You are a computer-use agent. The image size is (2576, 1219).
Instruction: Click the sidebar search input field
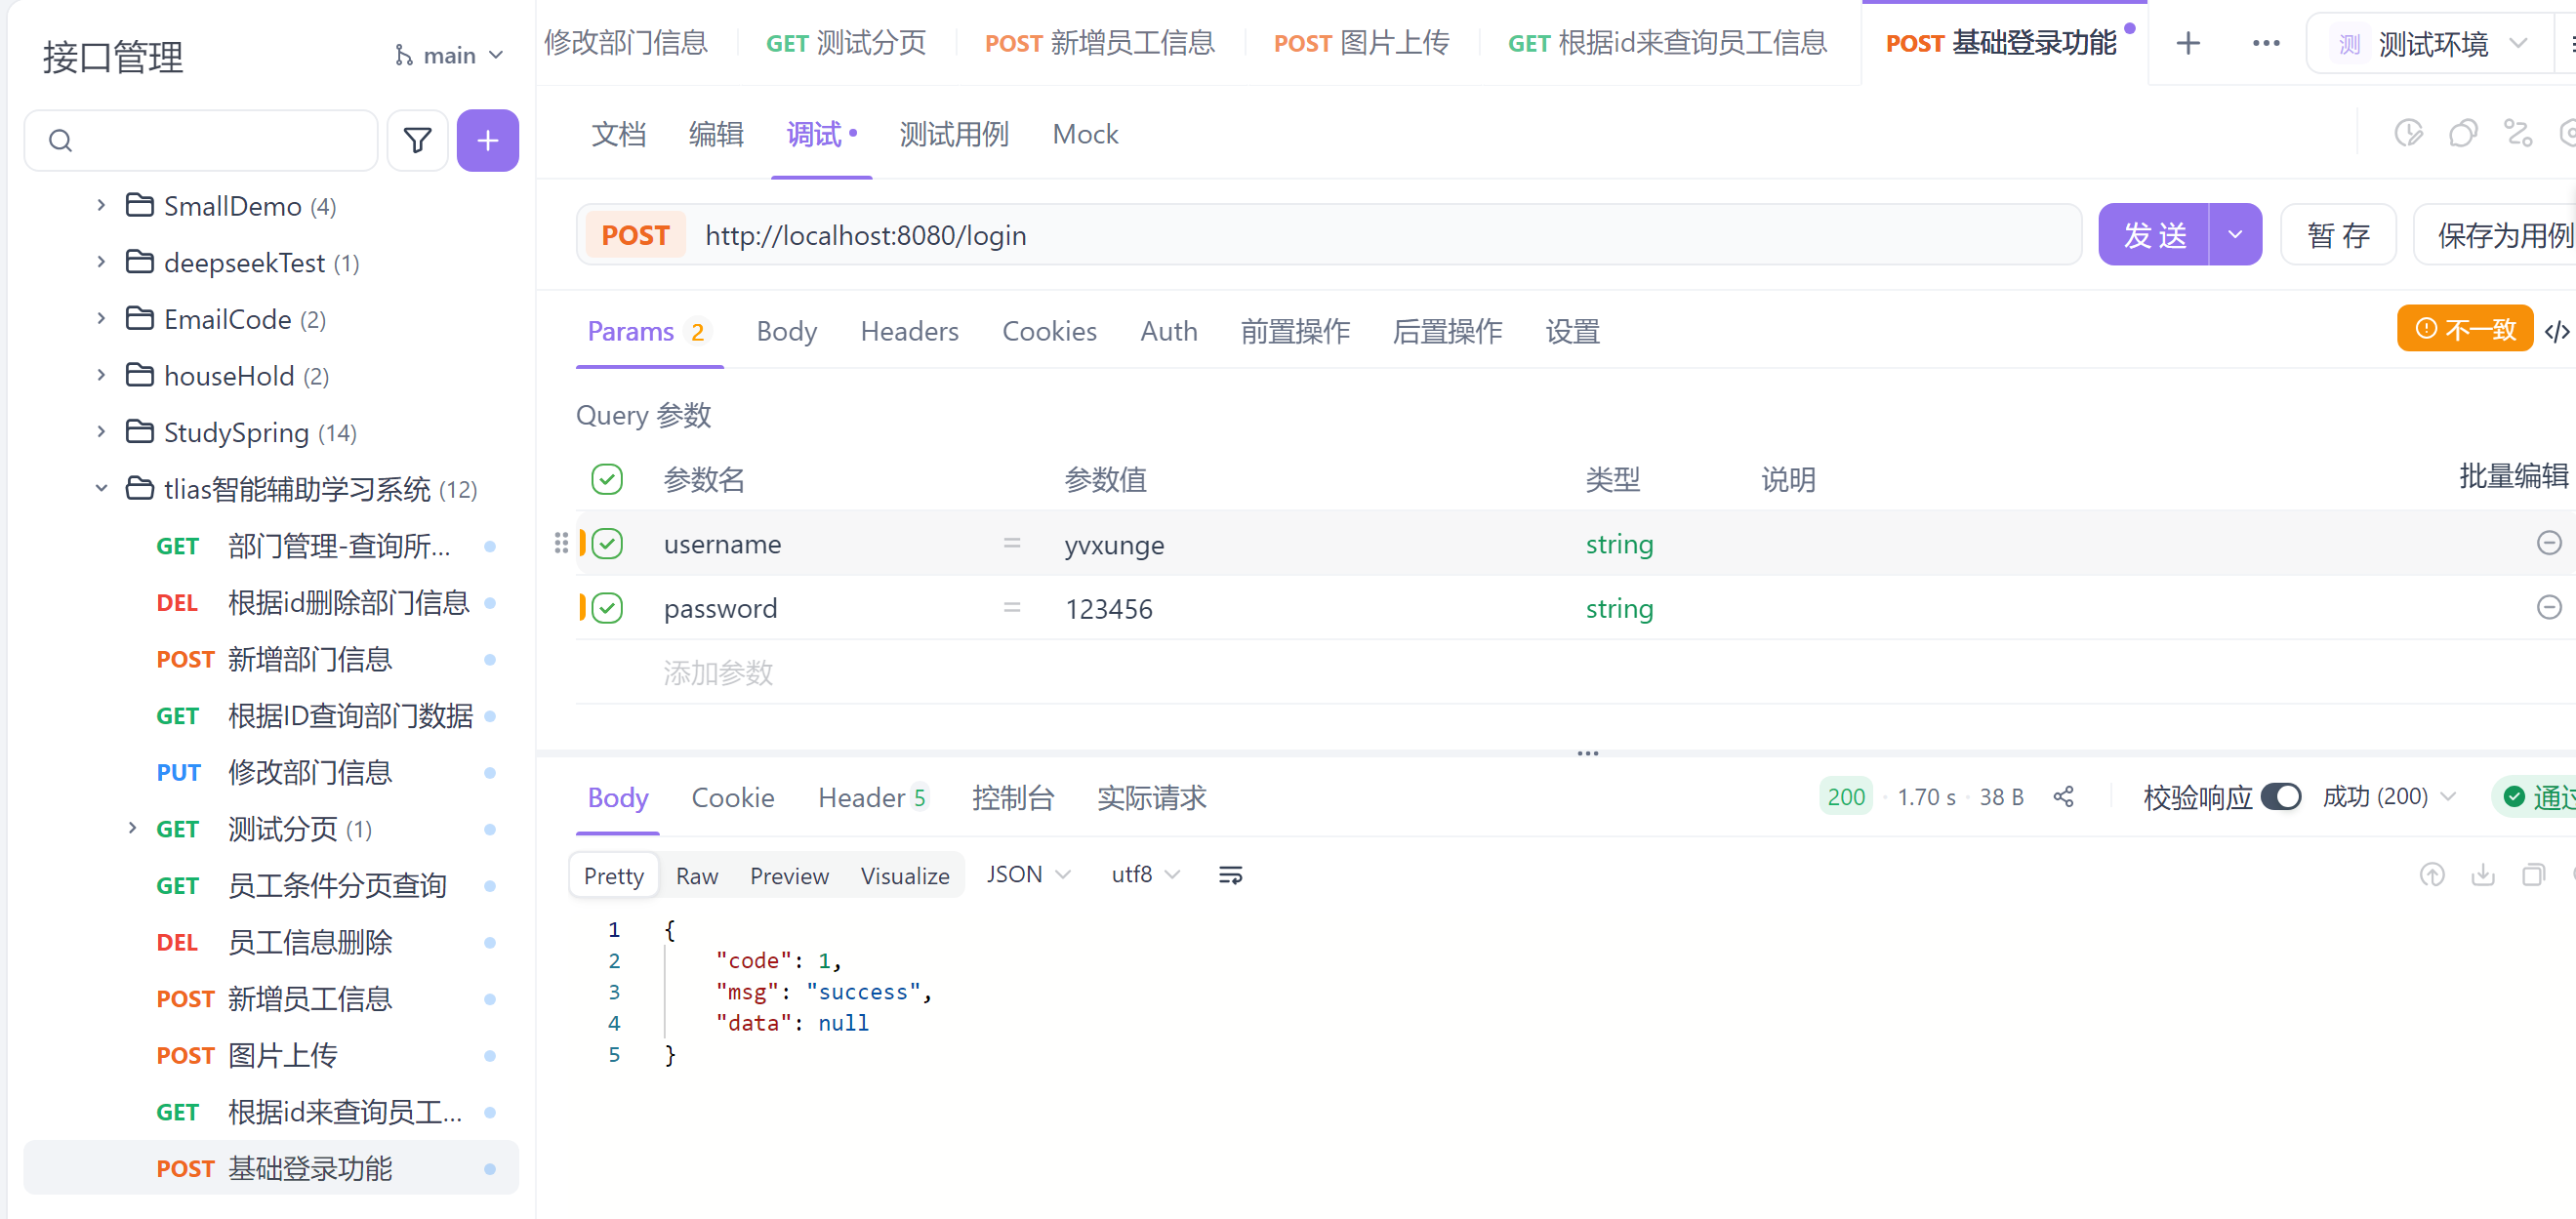[x=200, y=140]
